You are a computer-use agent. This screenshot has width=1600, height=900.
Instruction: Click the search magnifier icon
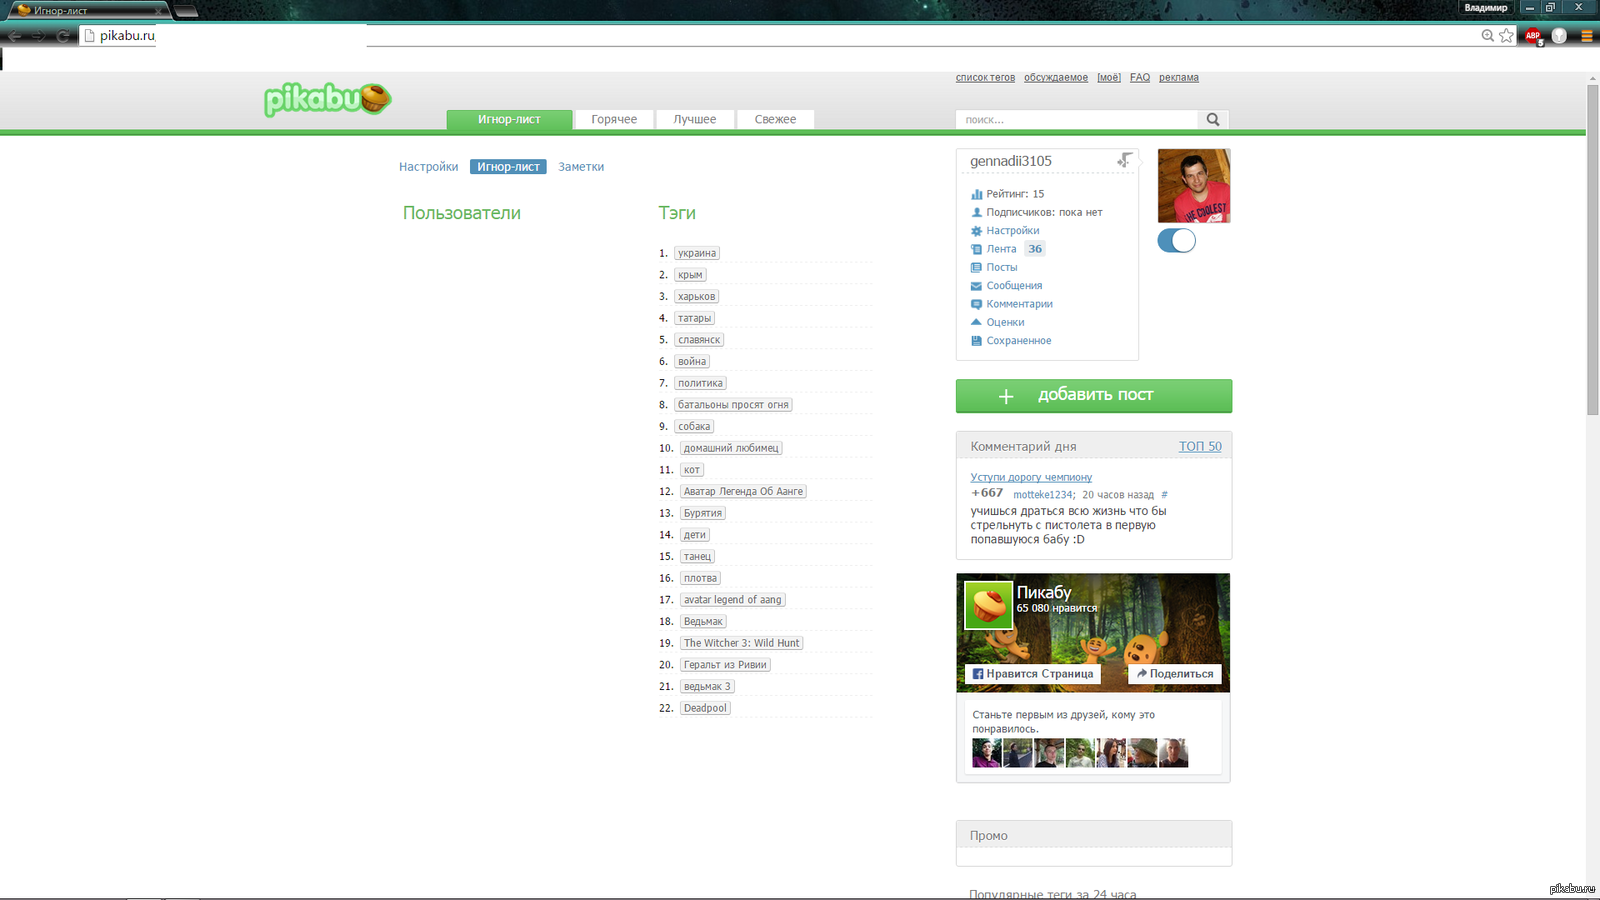tap(1213, 120)
